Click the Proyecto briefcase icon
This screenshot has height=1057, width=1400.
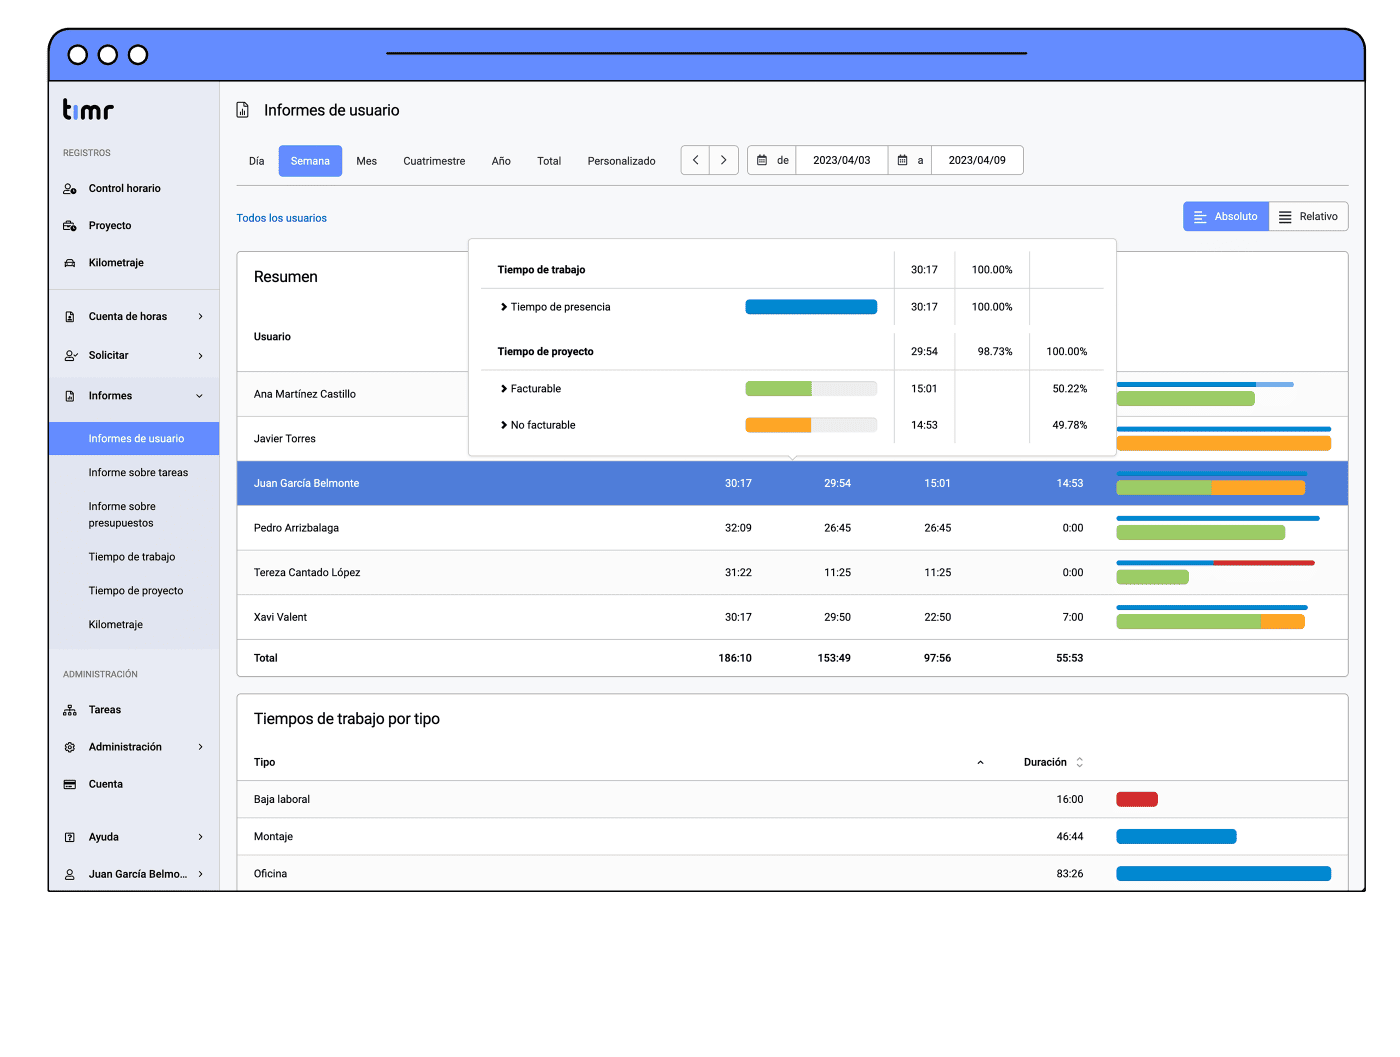pos(70,226)
